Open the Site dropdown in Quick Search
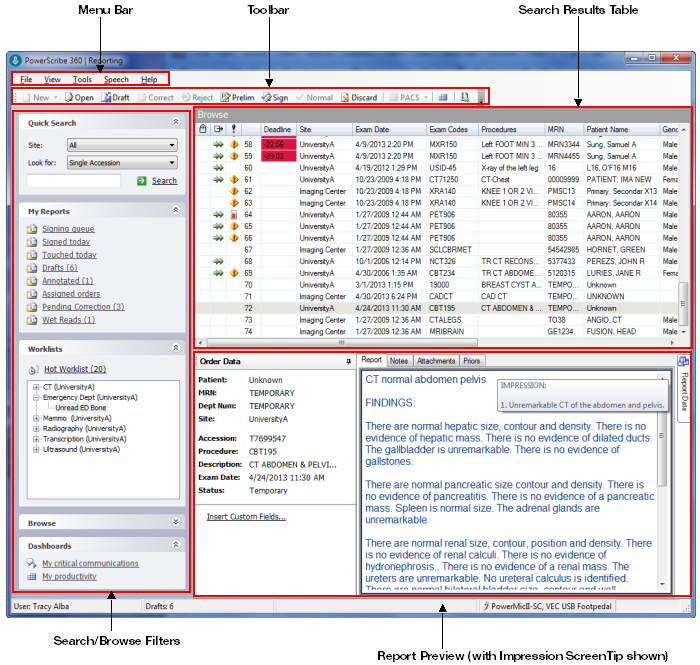Image resolution: width=700 pixels, height=665 pixels. click(122, 145)
